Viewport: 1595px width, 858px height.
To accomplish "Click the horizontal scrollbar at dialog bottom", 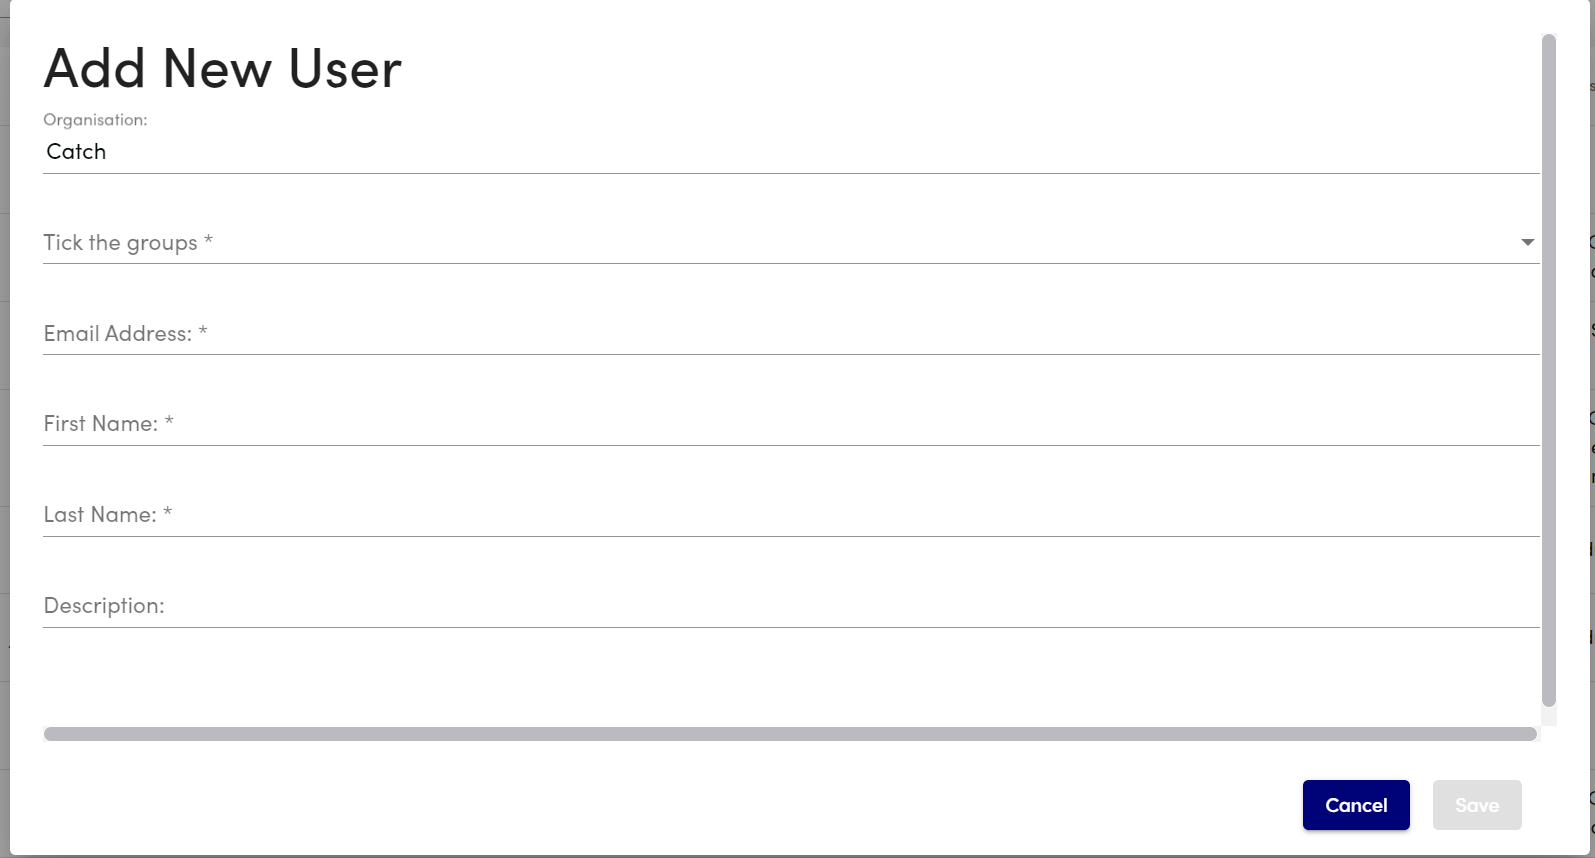I will click(790, 734).
